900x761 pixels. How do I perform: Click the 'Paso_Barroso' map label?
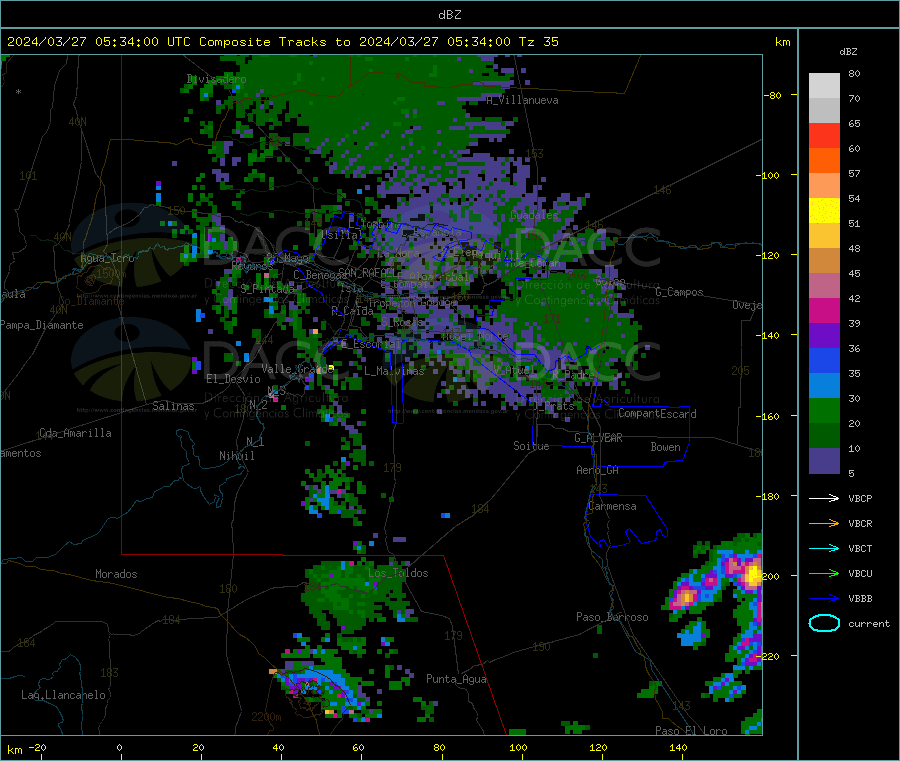click(612, 617)
